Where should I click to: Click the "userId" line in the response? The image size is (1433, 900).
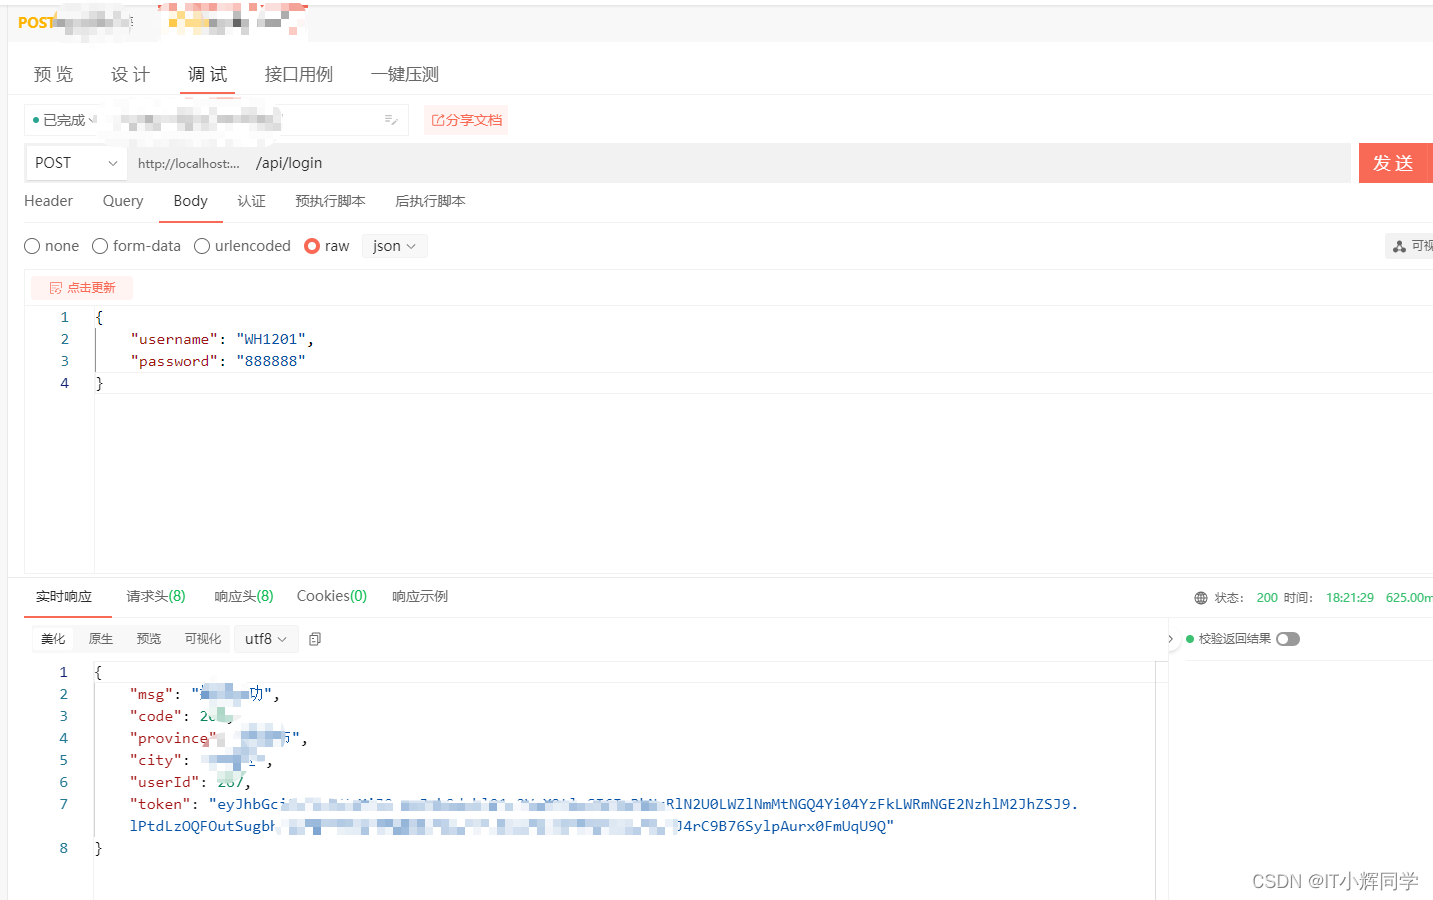190,782
